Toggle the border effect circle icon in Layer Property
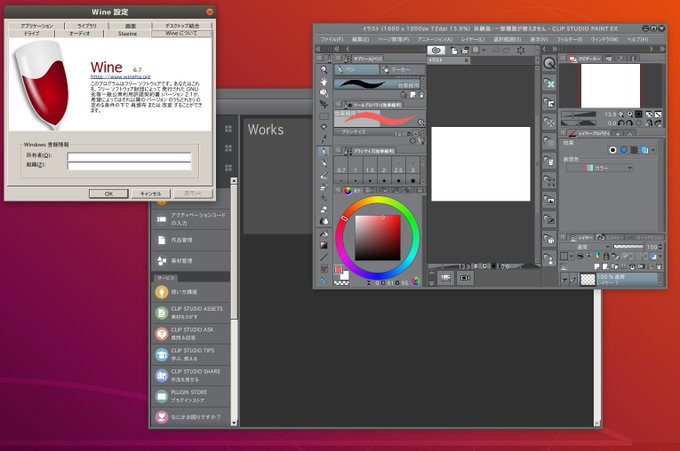The width and height of the screenshot is (680, 451). 612,150
